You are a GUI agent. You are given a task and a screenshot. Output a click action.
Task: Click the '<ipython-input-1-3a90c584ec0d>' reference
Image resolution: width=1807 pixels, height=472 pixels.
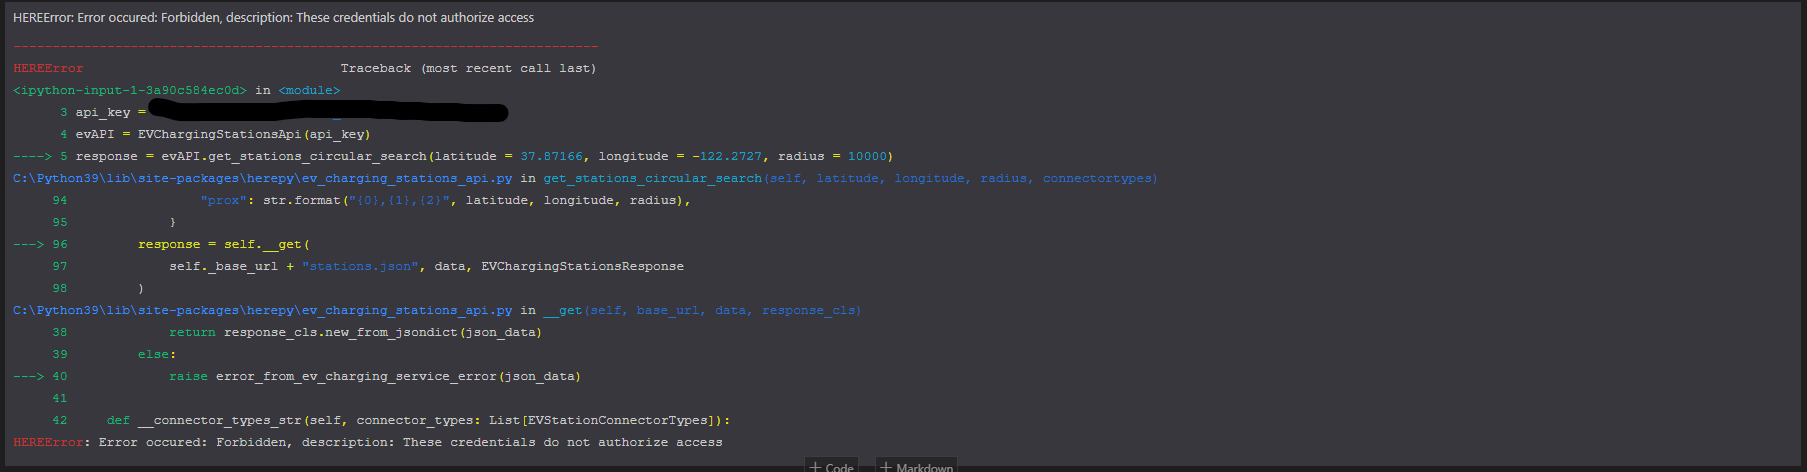130,90
